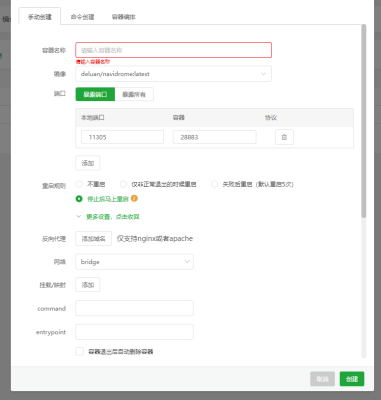Image resolution: width=381 pixels, height=400 pixels.
Task: Select the 不重启 restart option
Action: (79, 184)
